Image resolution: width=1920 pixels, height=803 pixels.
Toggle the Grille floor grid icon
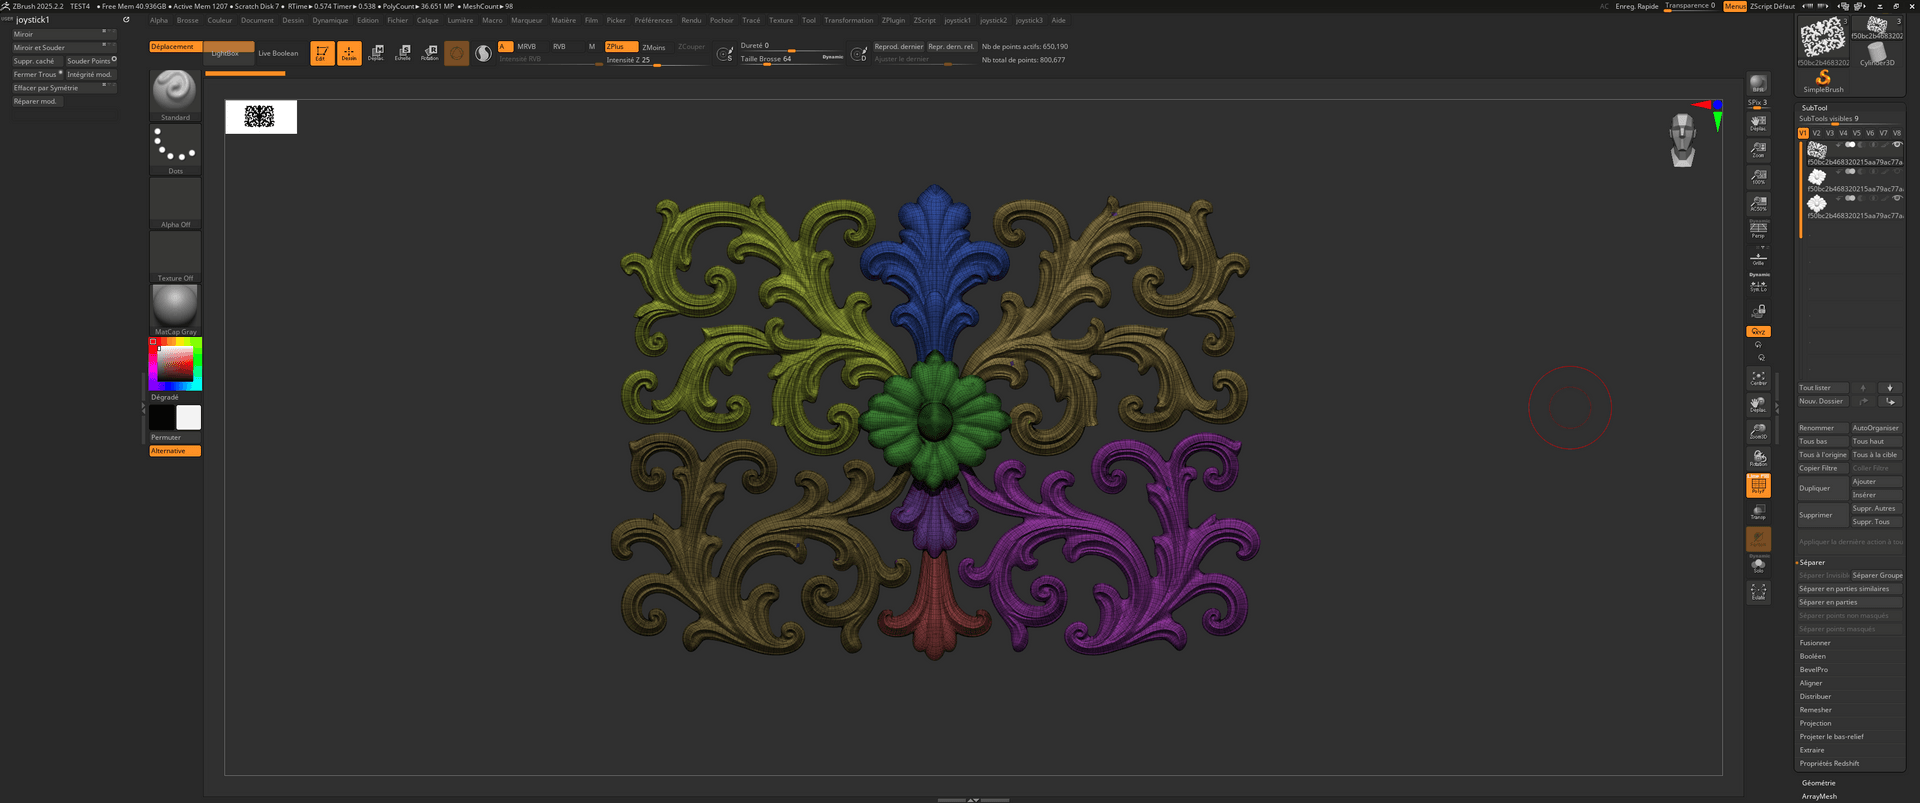(1758, 258)
